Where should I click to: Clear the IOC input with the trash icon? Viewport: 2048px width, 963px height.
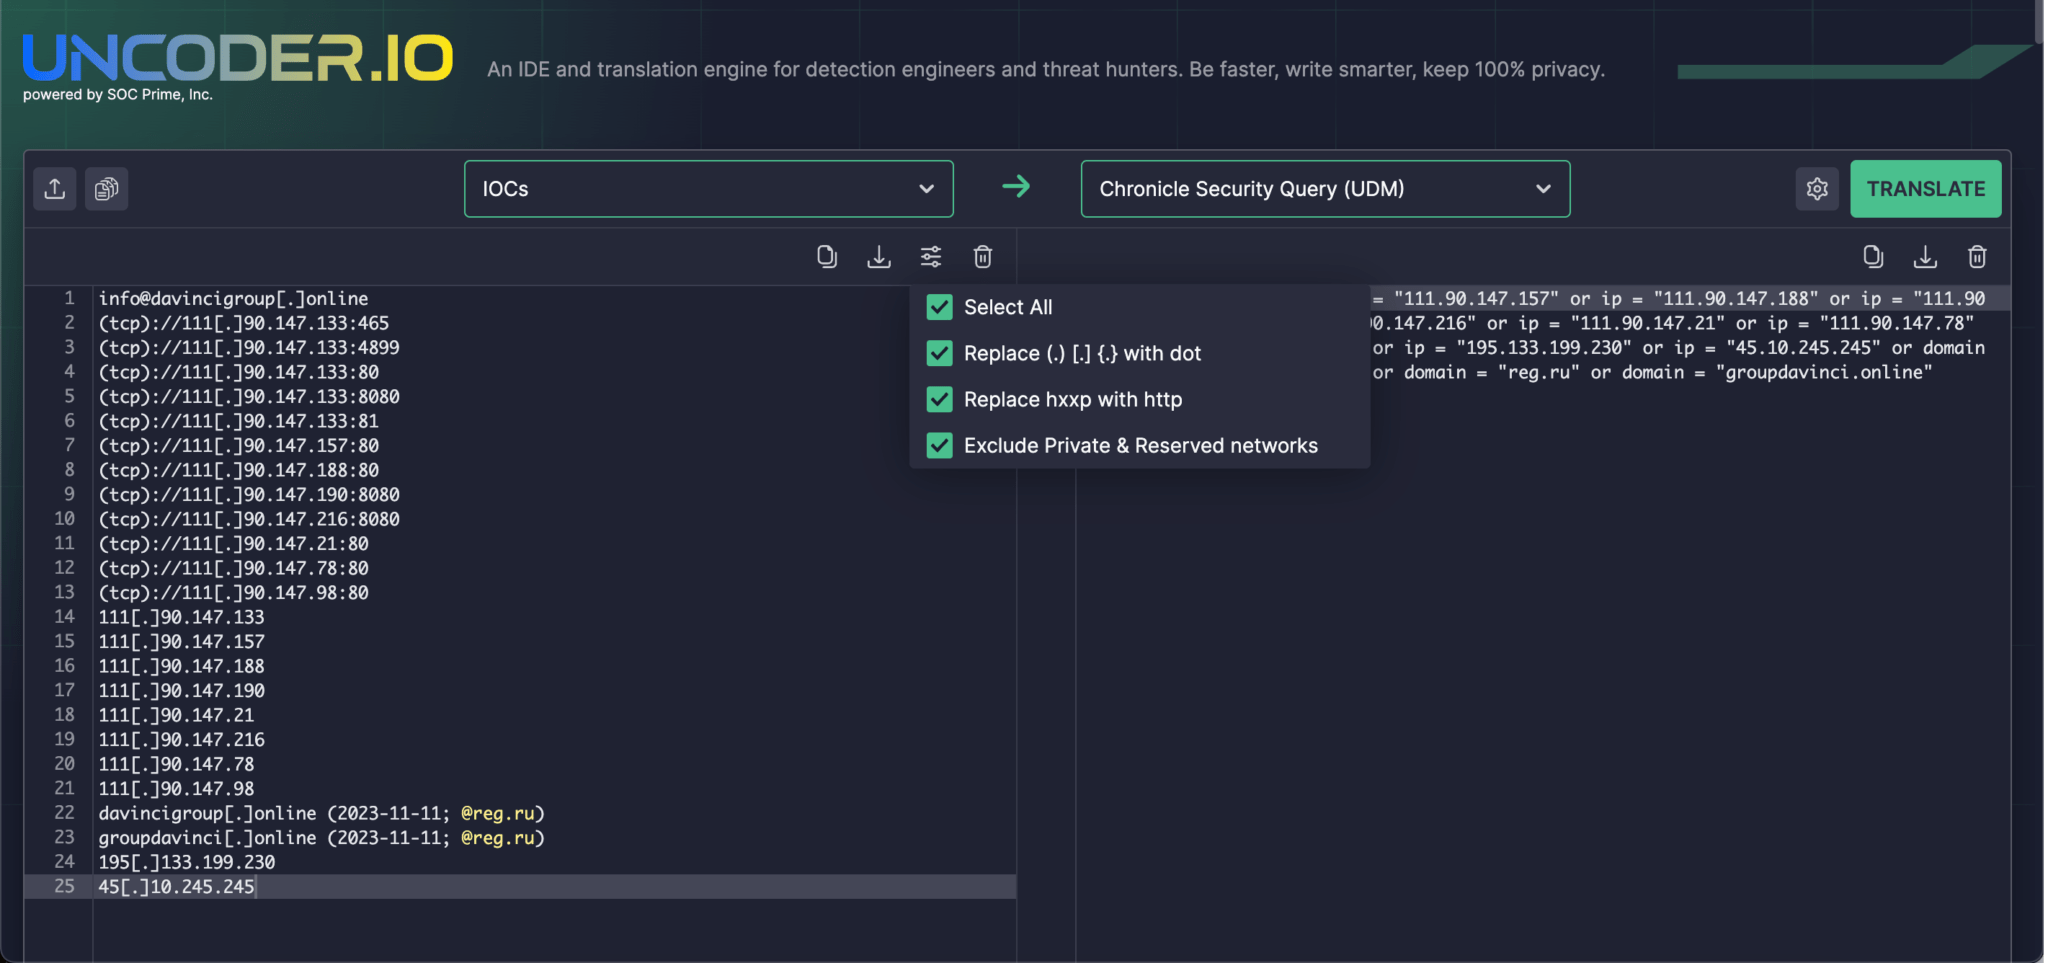[982, 257]
